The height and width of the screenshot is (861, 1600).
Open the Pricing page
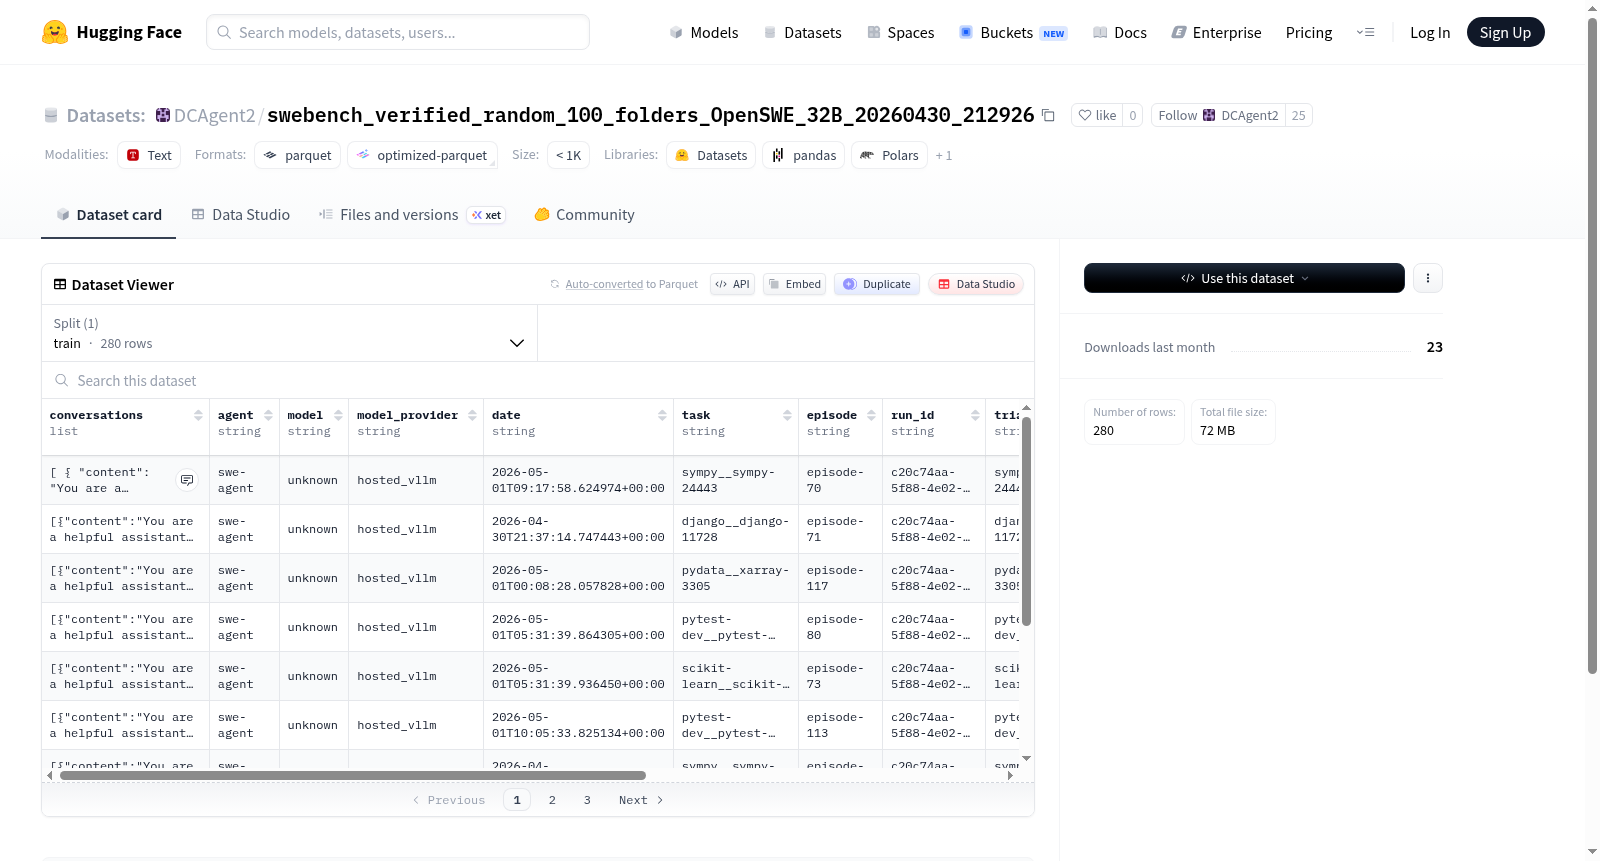1309,33
